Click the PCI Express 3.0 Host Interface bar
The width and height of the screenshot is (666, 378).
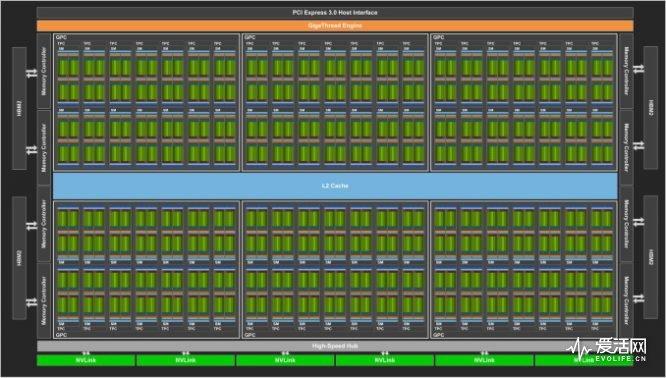(x=335, y=13)
